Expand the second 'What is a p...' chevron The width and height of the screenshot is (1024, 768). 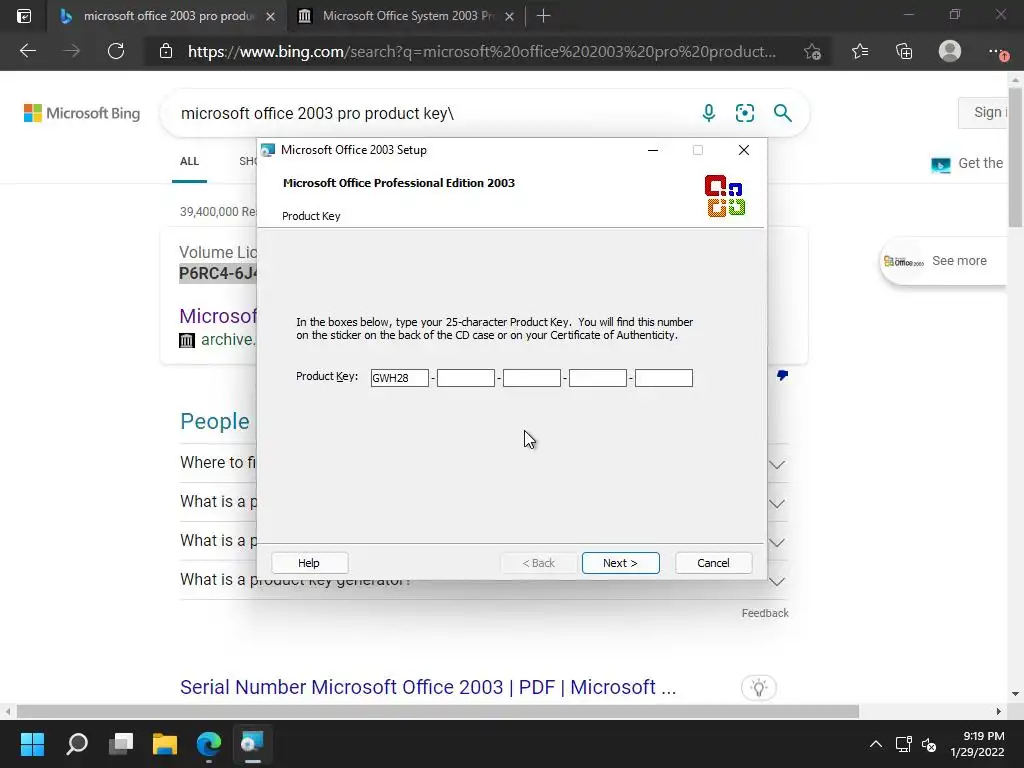tap(776, 543)
